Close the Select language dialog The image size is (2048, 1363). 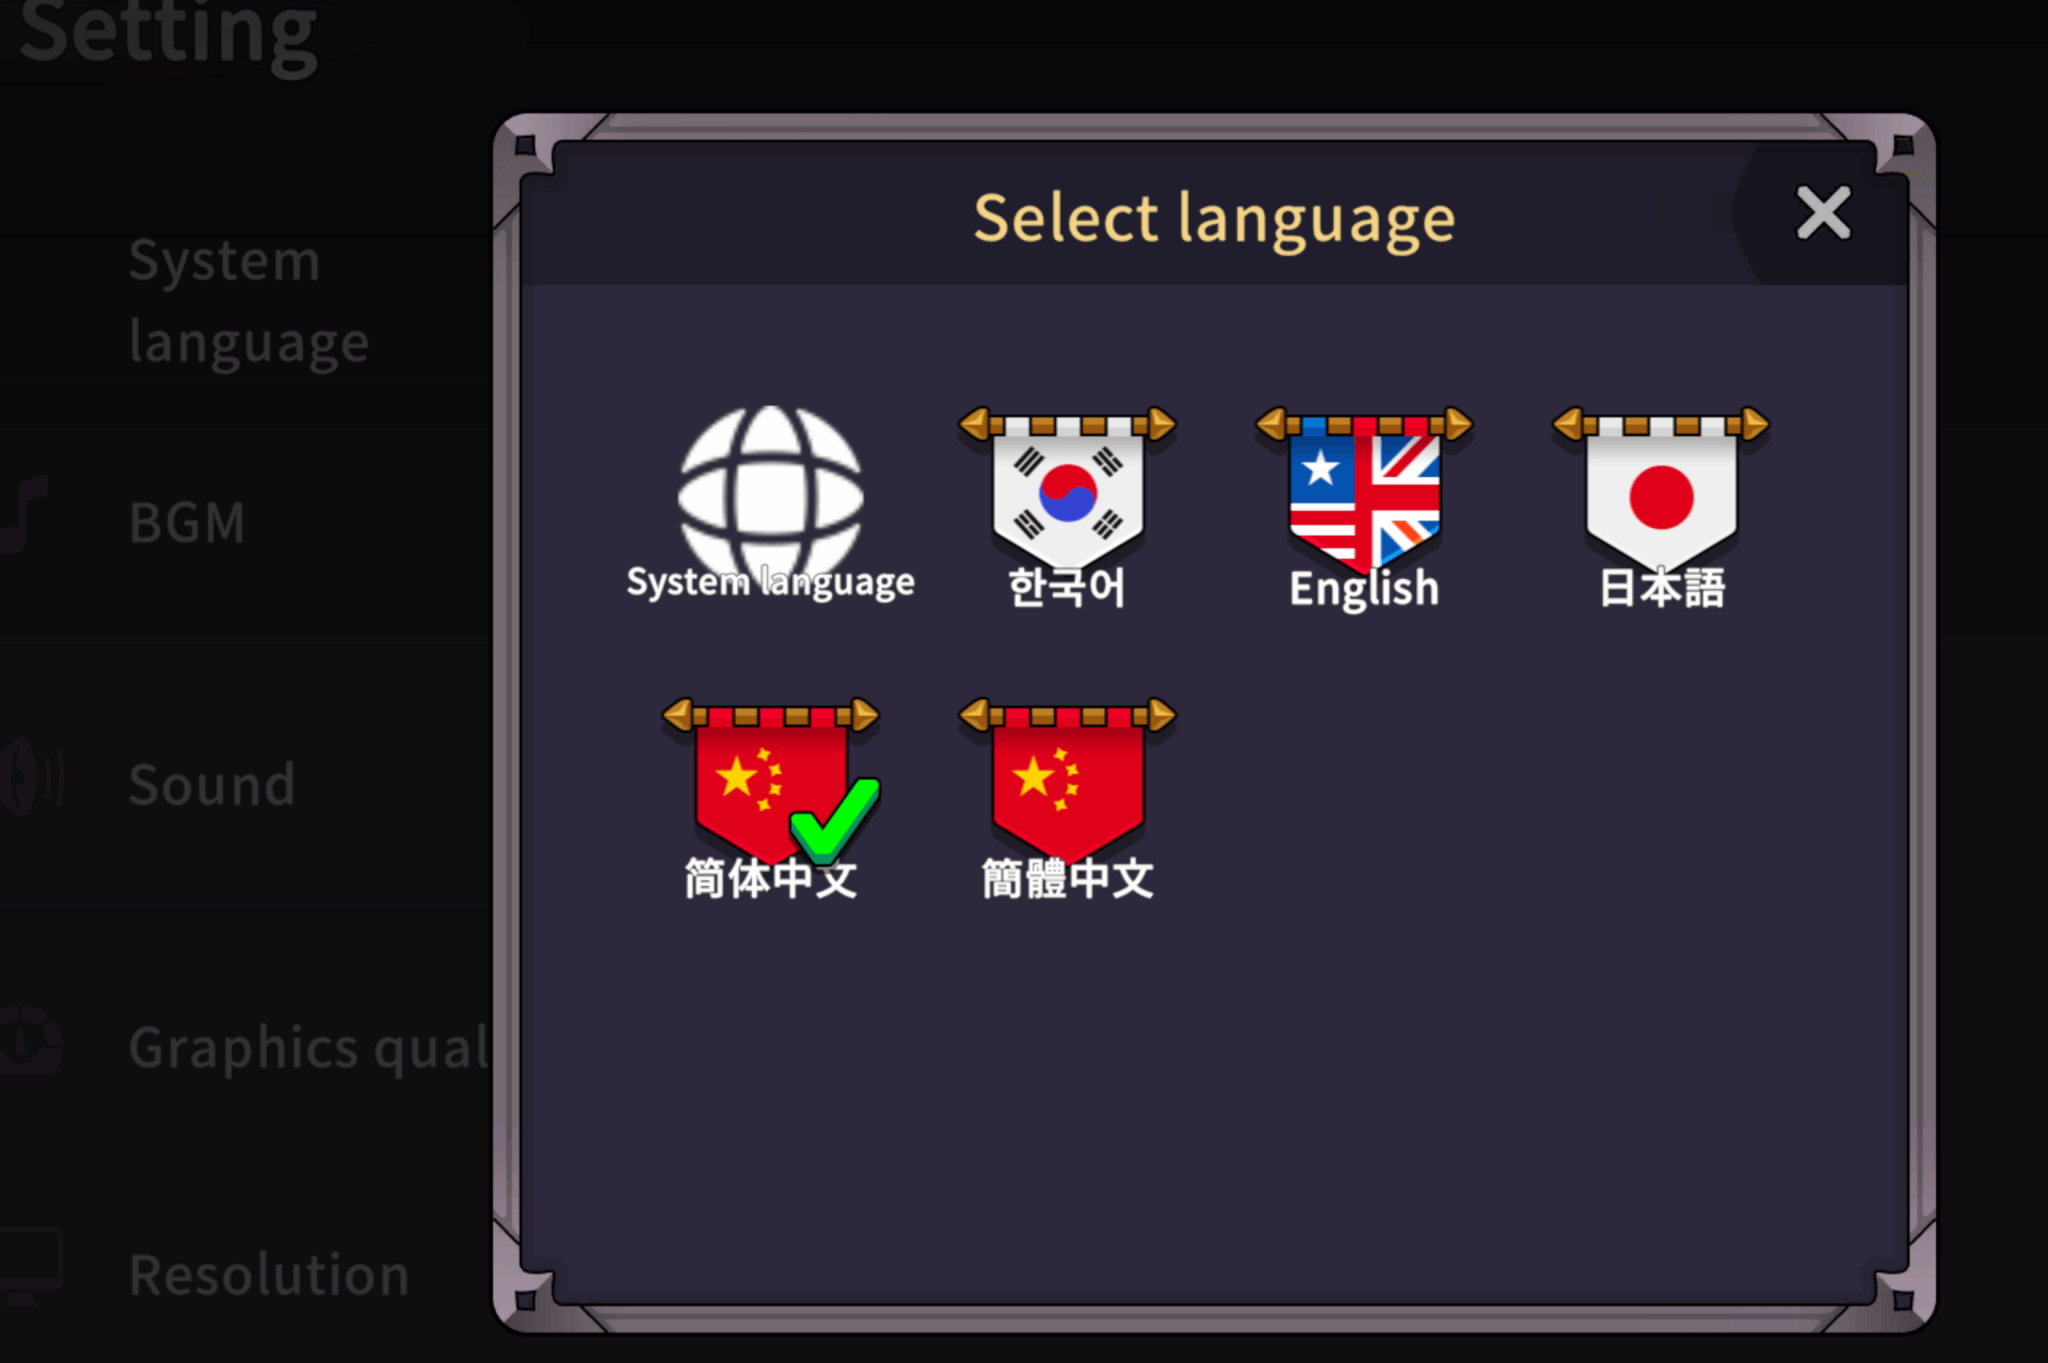tap(1823, 212)
